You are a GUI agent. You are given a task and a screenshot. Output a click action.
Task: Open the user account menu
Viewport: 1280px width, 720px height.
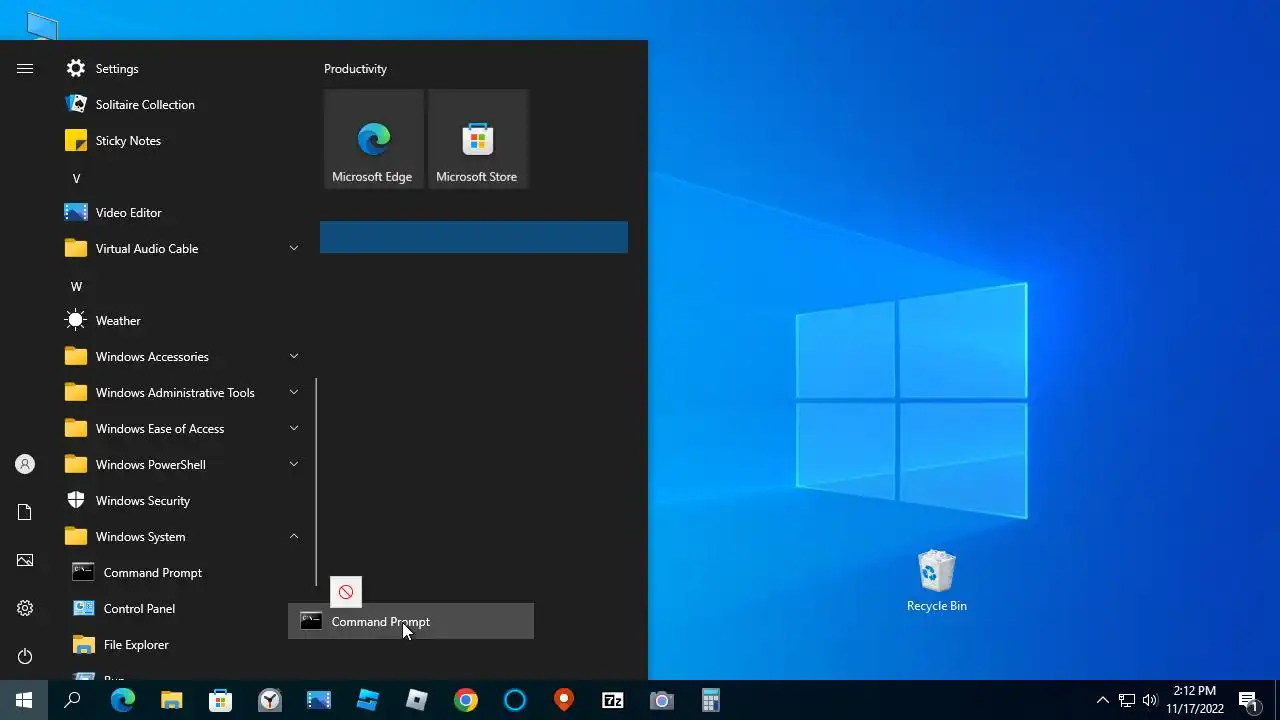(x=25, y=464)
